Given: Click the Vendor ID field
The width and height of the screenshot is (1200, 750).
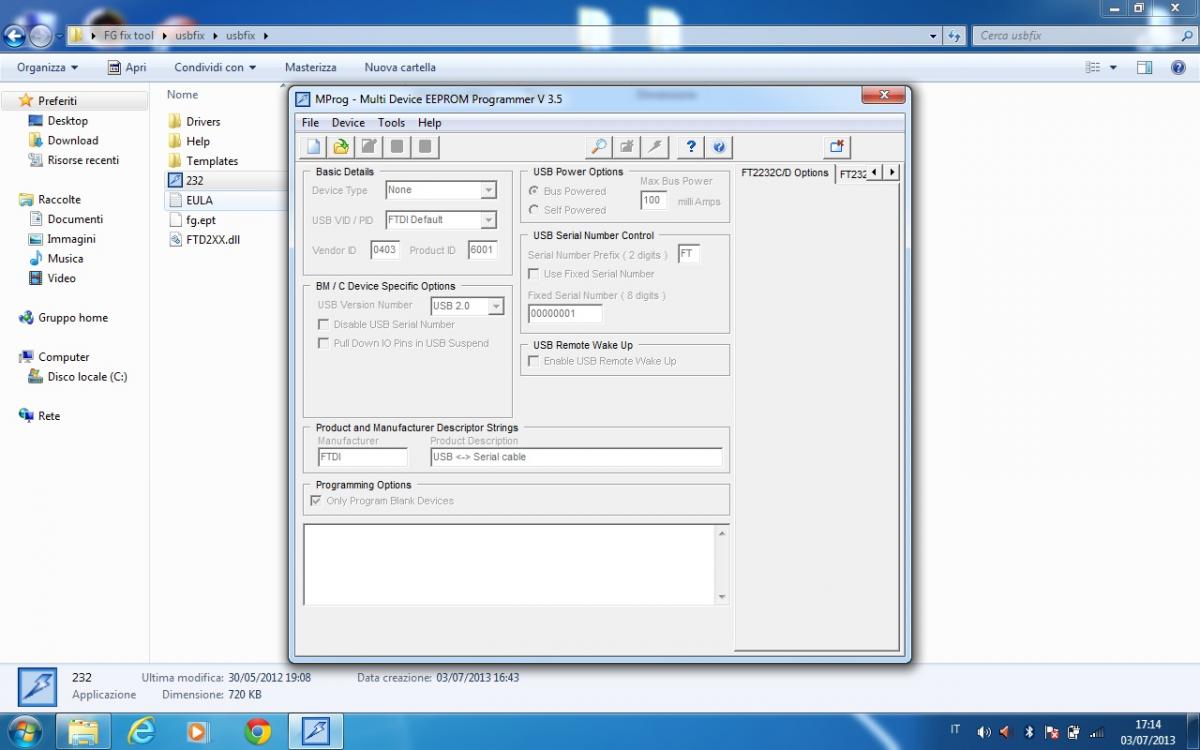Looking at the screenshot, I should tap(384, 250).
